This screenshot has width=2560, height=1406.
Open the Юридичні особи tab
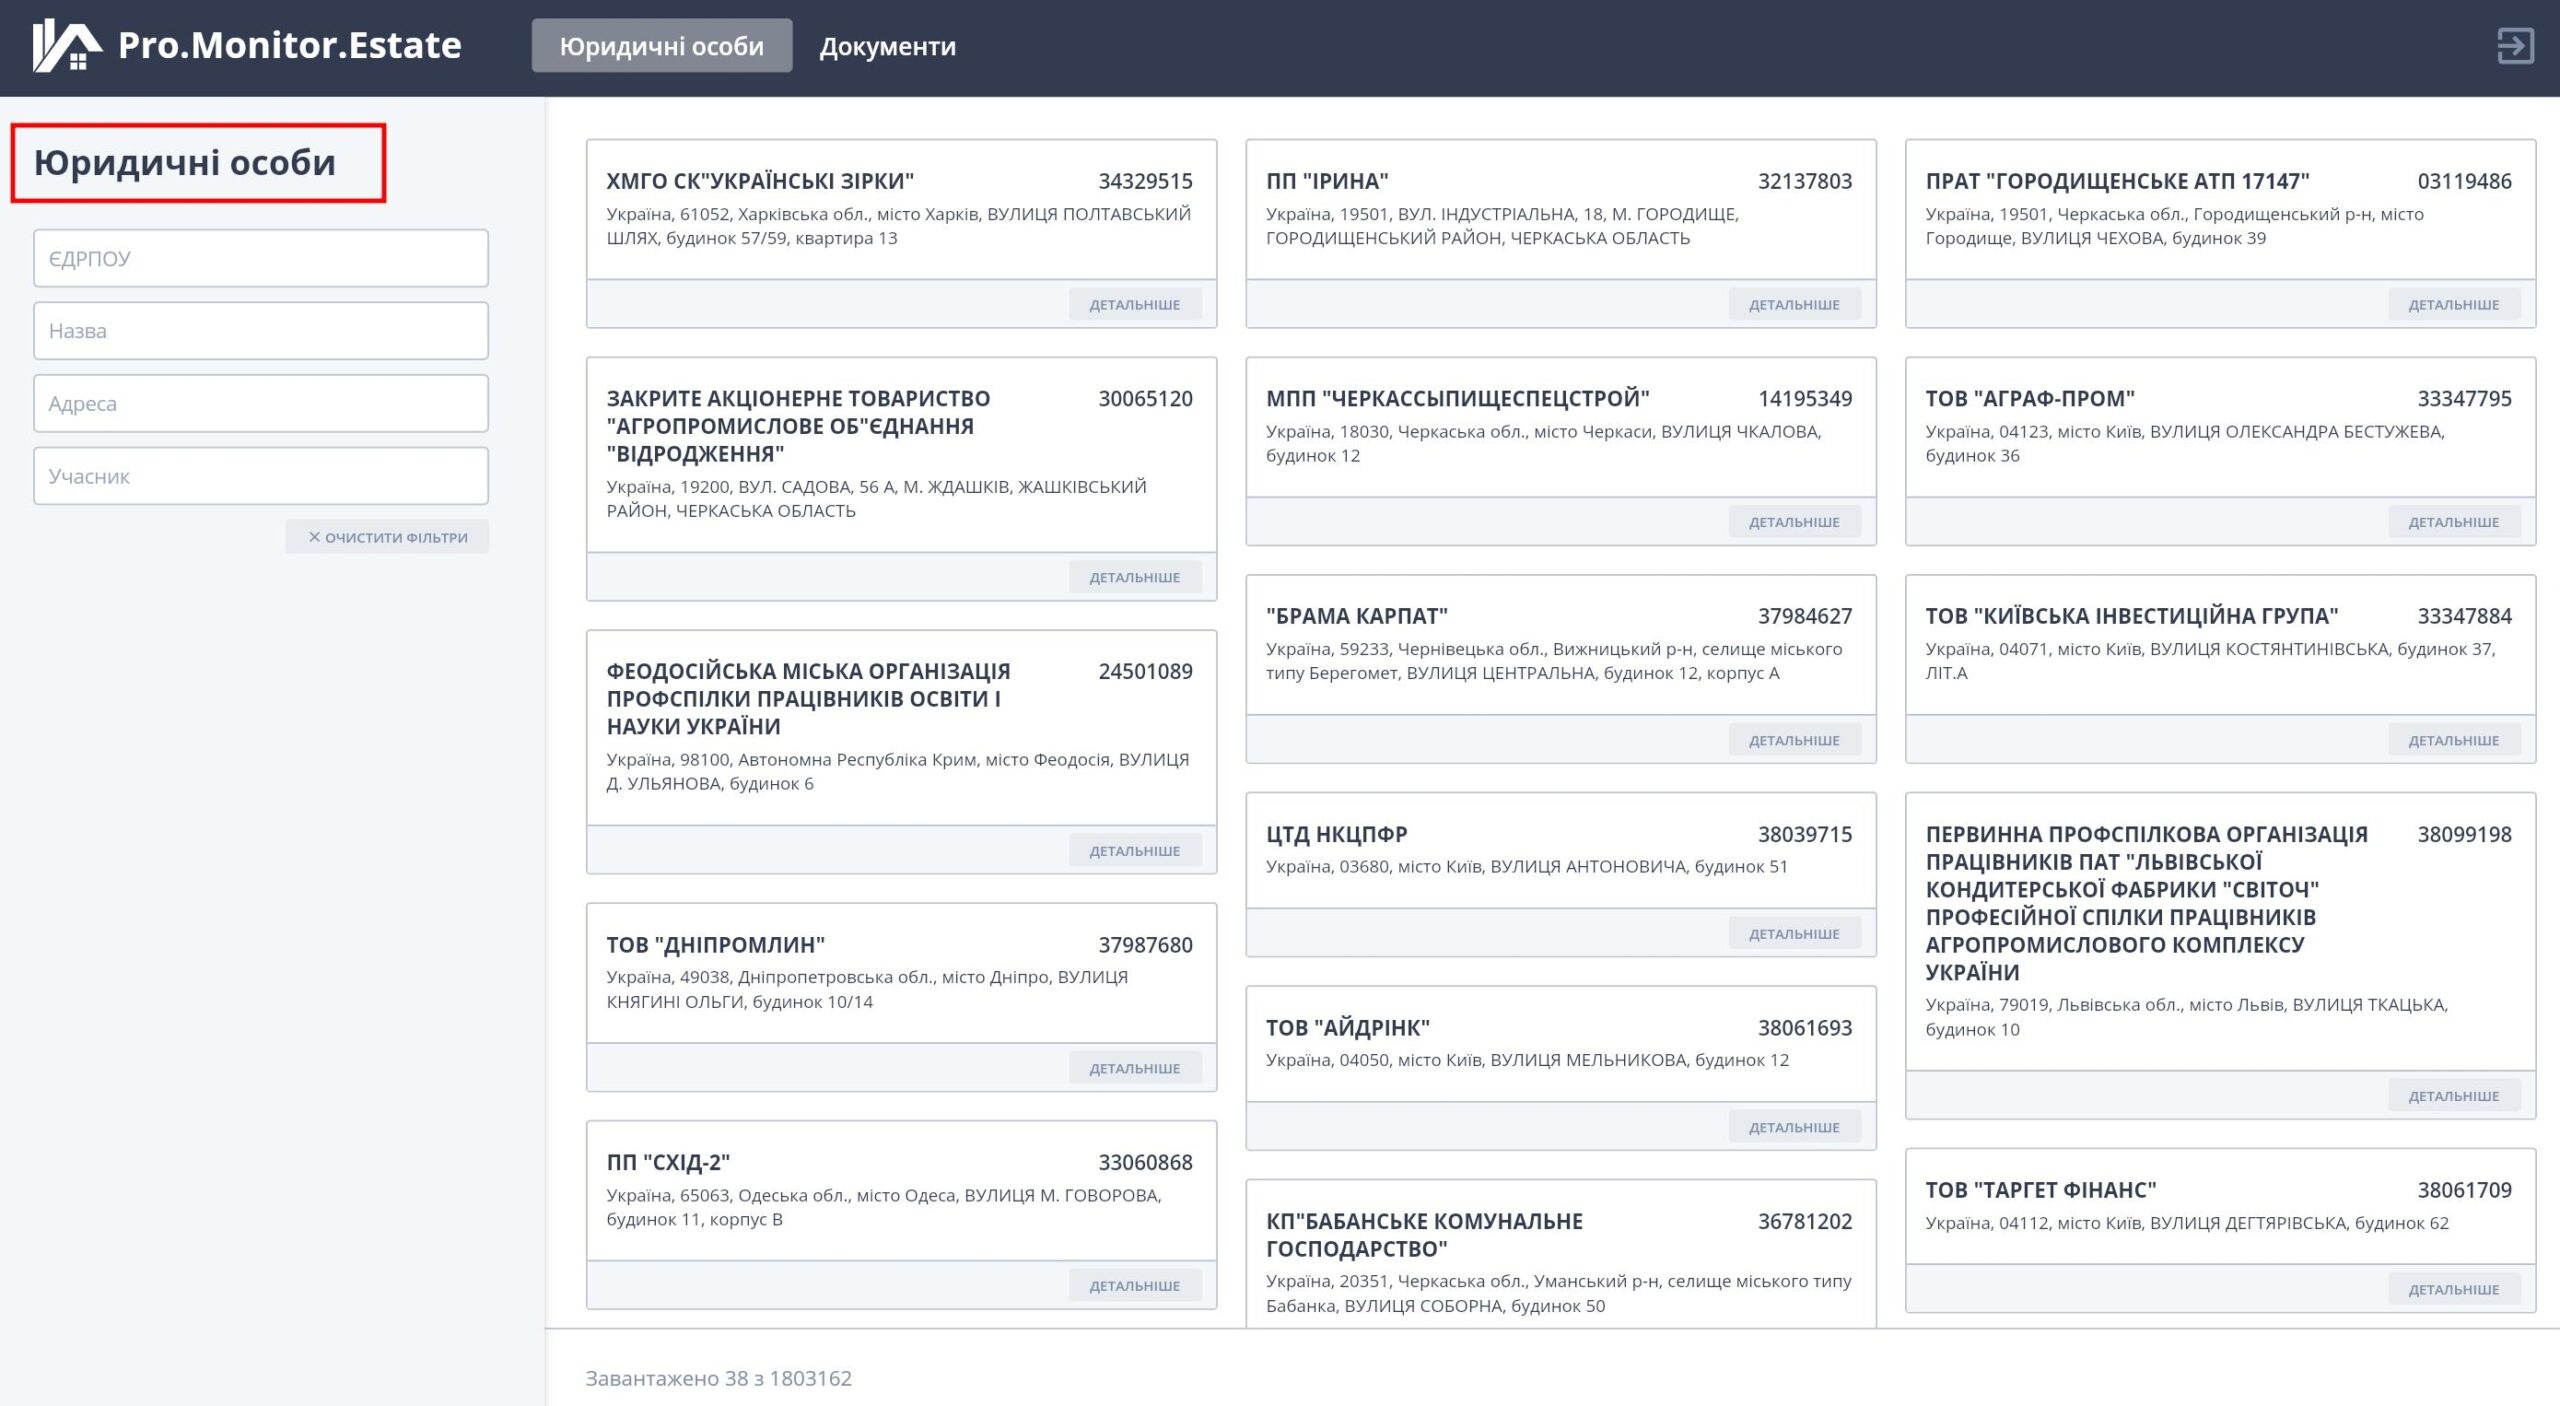pos(661,46)
